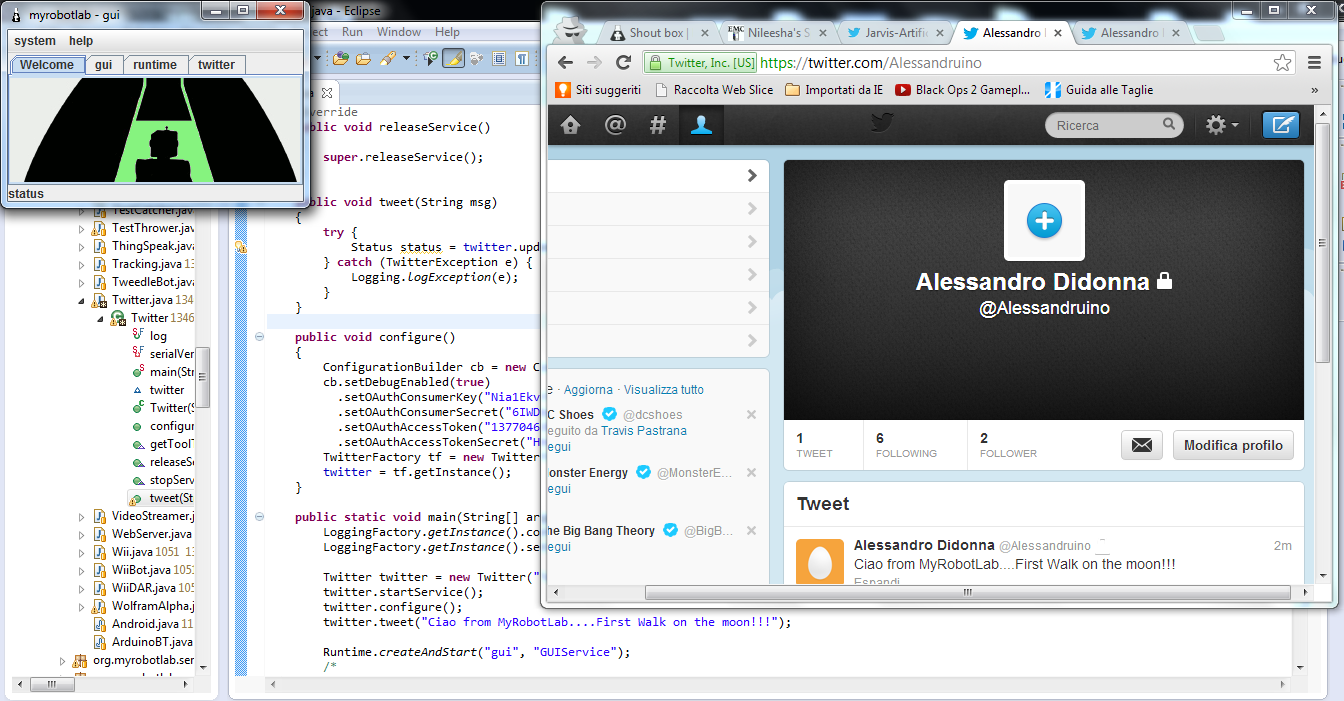Dismiss the Monster Energy follow suggestion

752,472
